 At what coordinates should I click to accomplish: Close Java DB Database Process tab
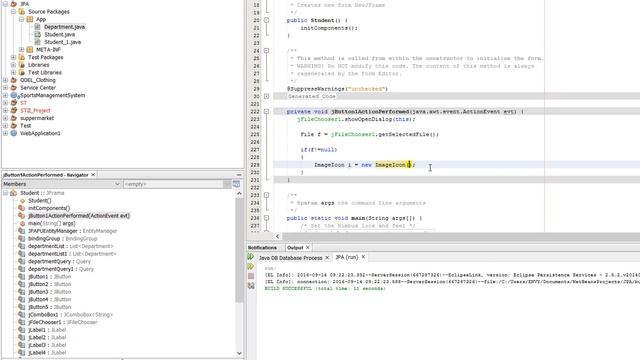327,258
